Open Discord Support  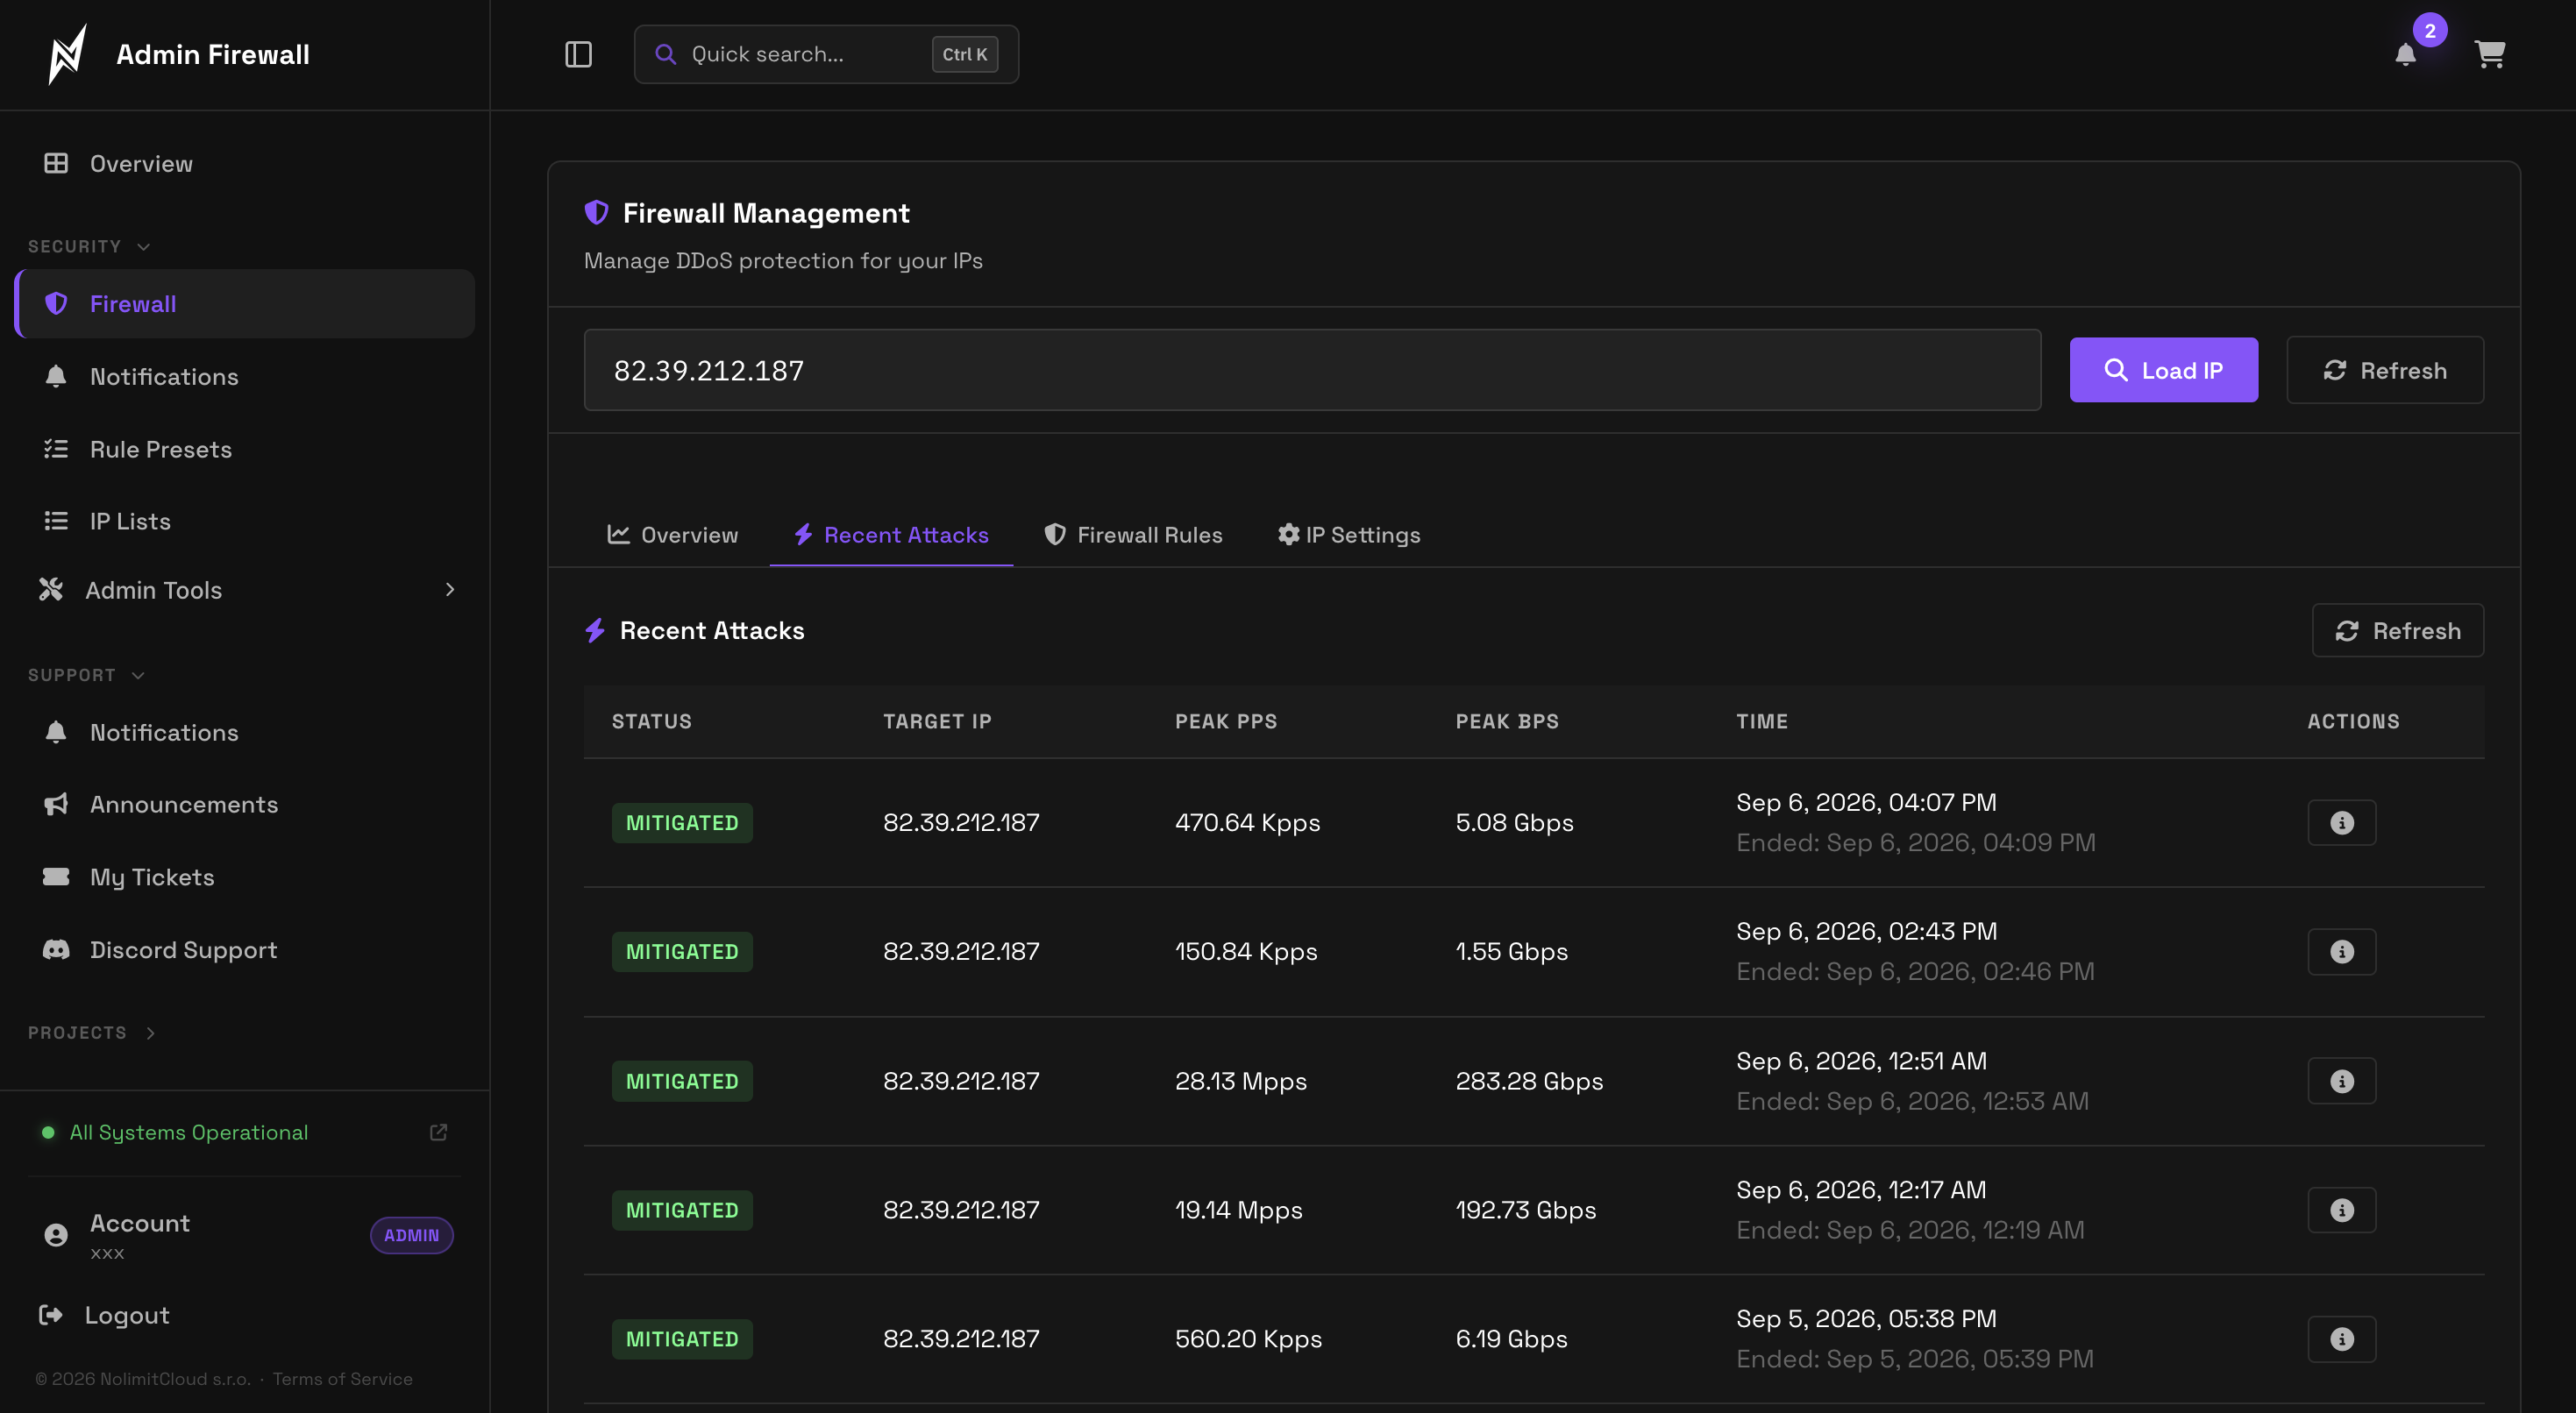click(245, 950)
